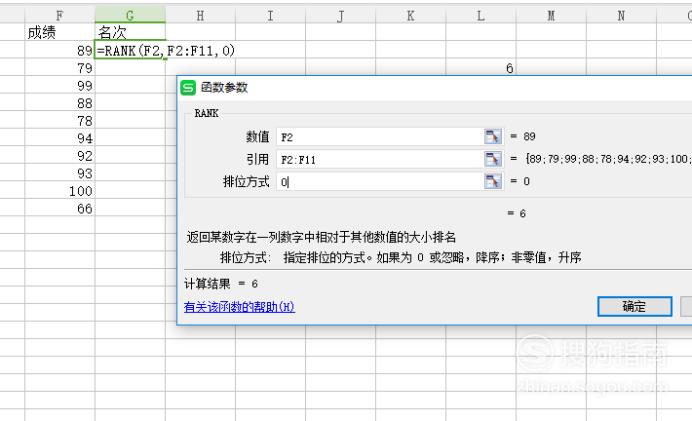Click the 成绩 header cell

pos(60,32)
